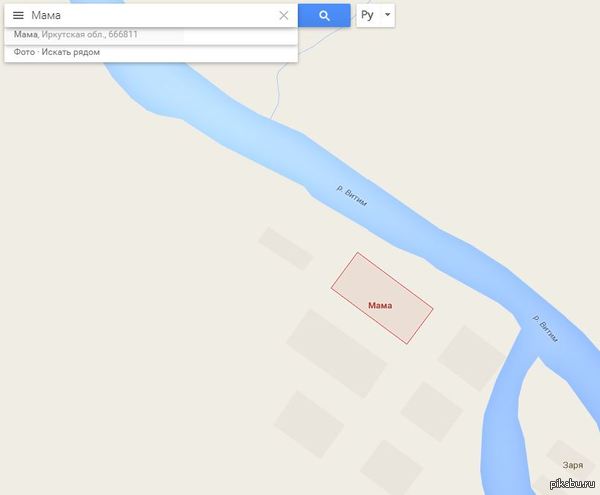Click the thin stream line above the river
600x495 pixels.
pos(277,88)
